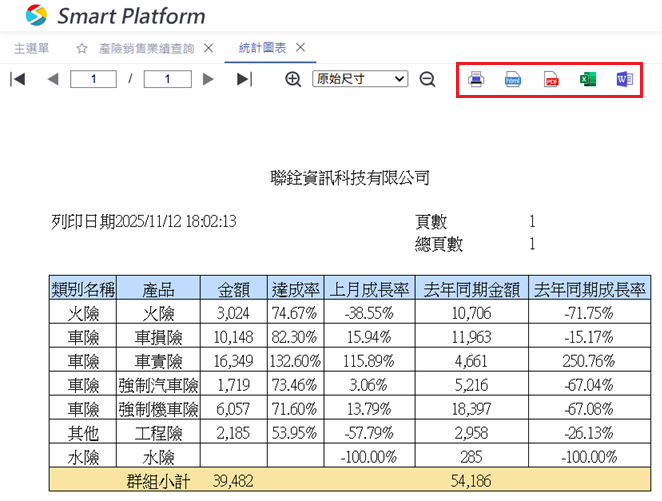
Task: Export report to Word
Action: pyautogui.click(x=624, y=80)
